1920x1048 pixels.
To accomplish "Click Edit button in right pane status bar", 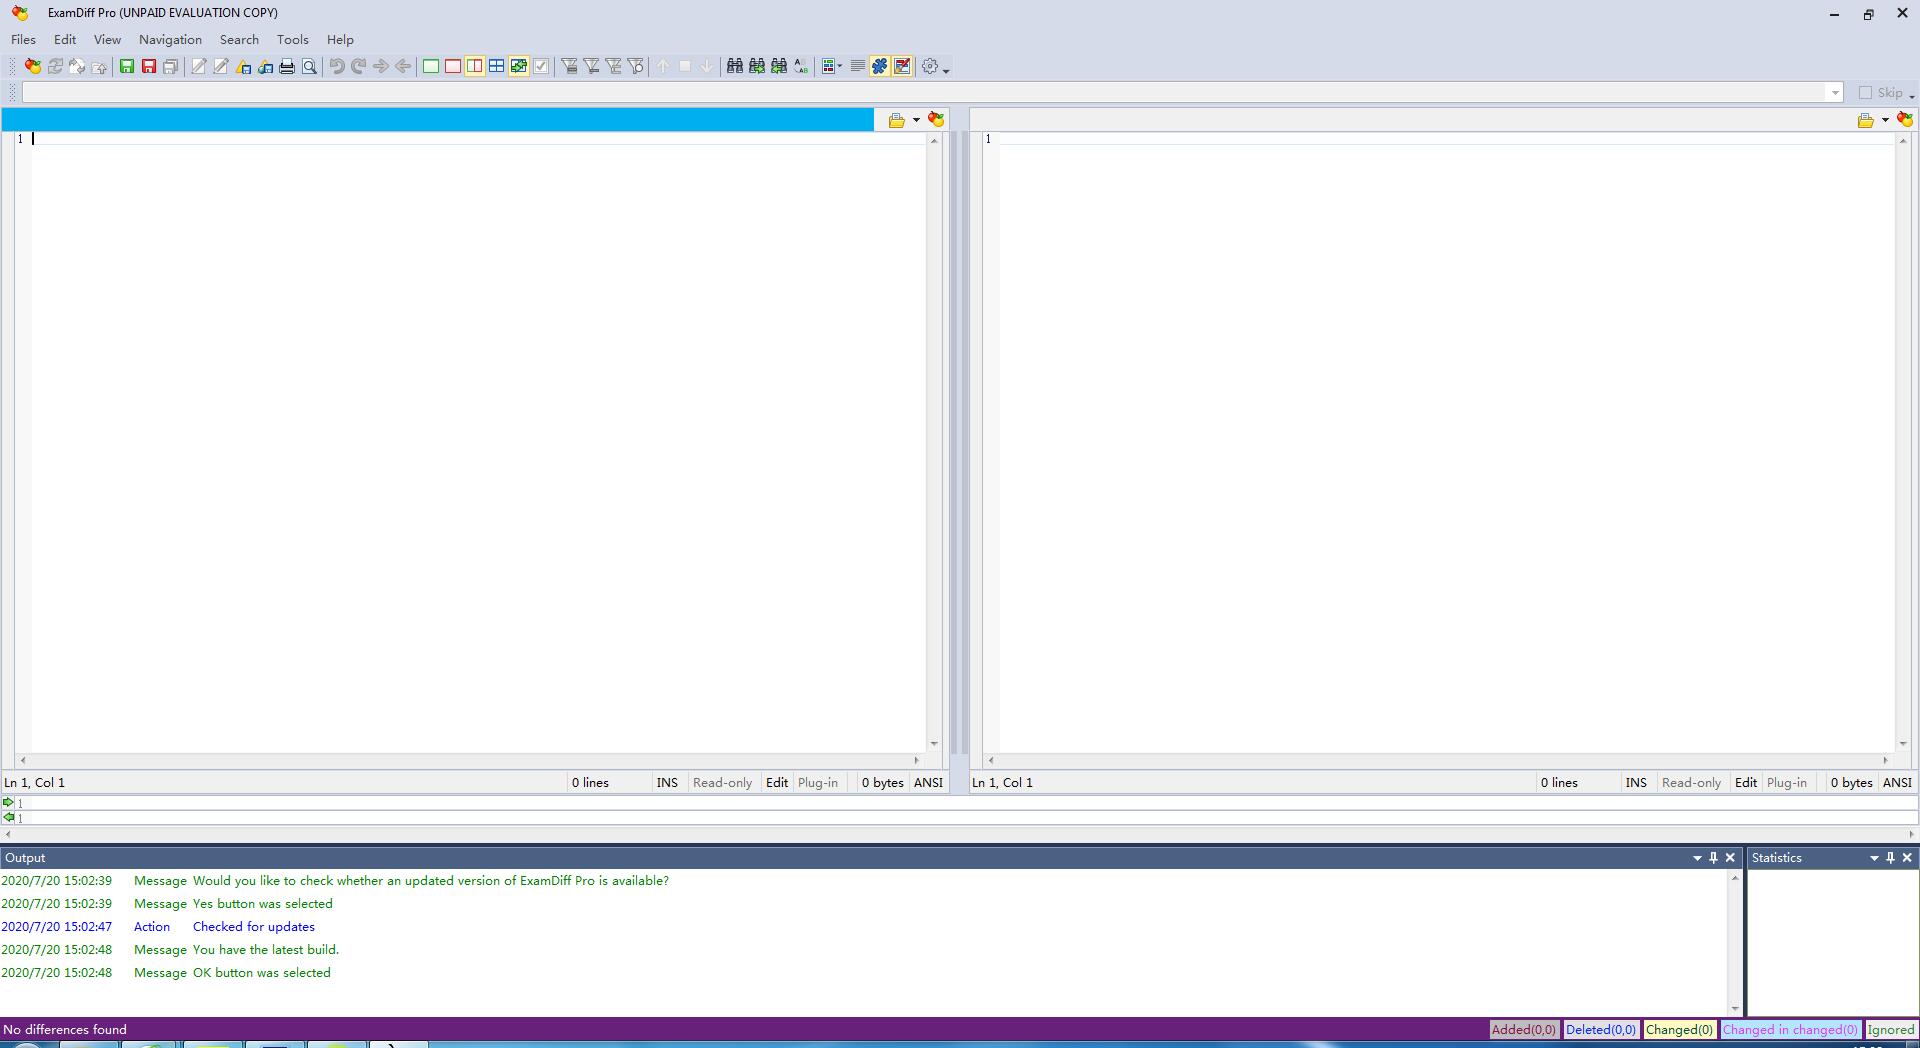I will point(1745,783).
